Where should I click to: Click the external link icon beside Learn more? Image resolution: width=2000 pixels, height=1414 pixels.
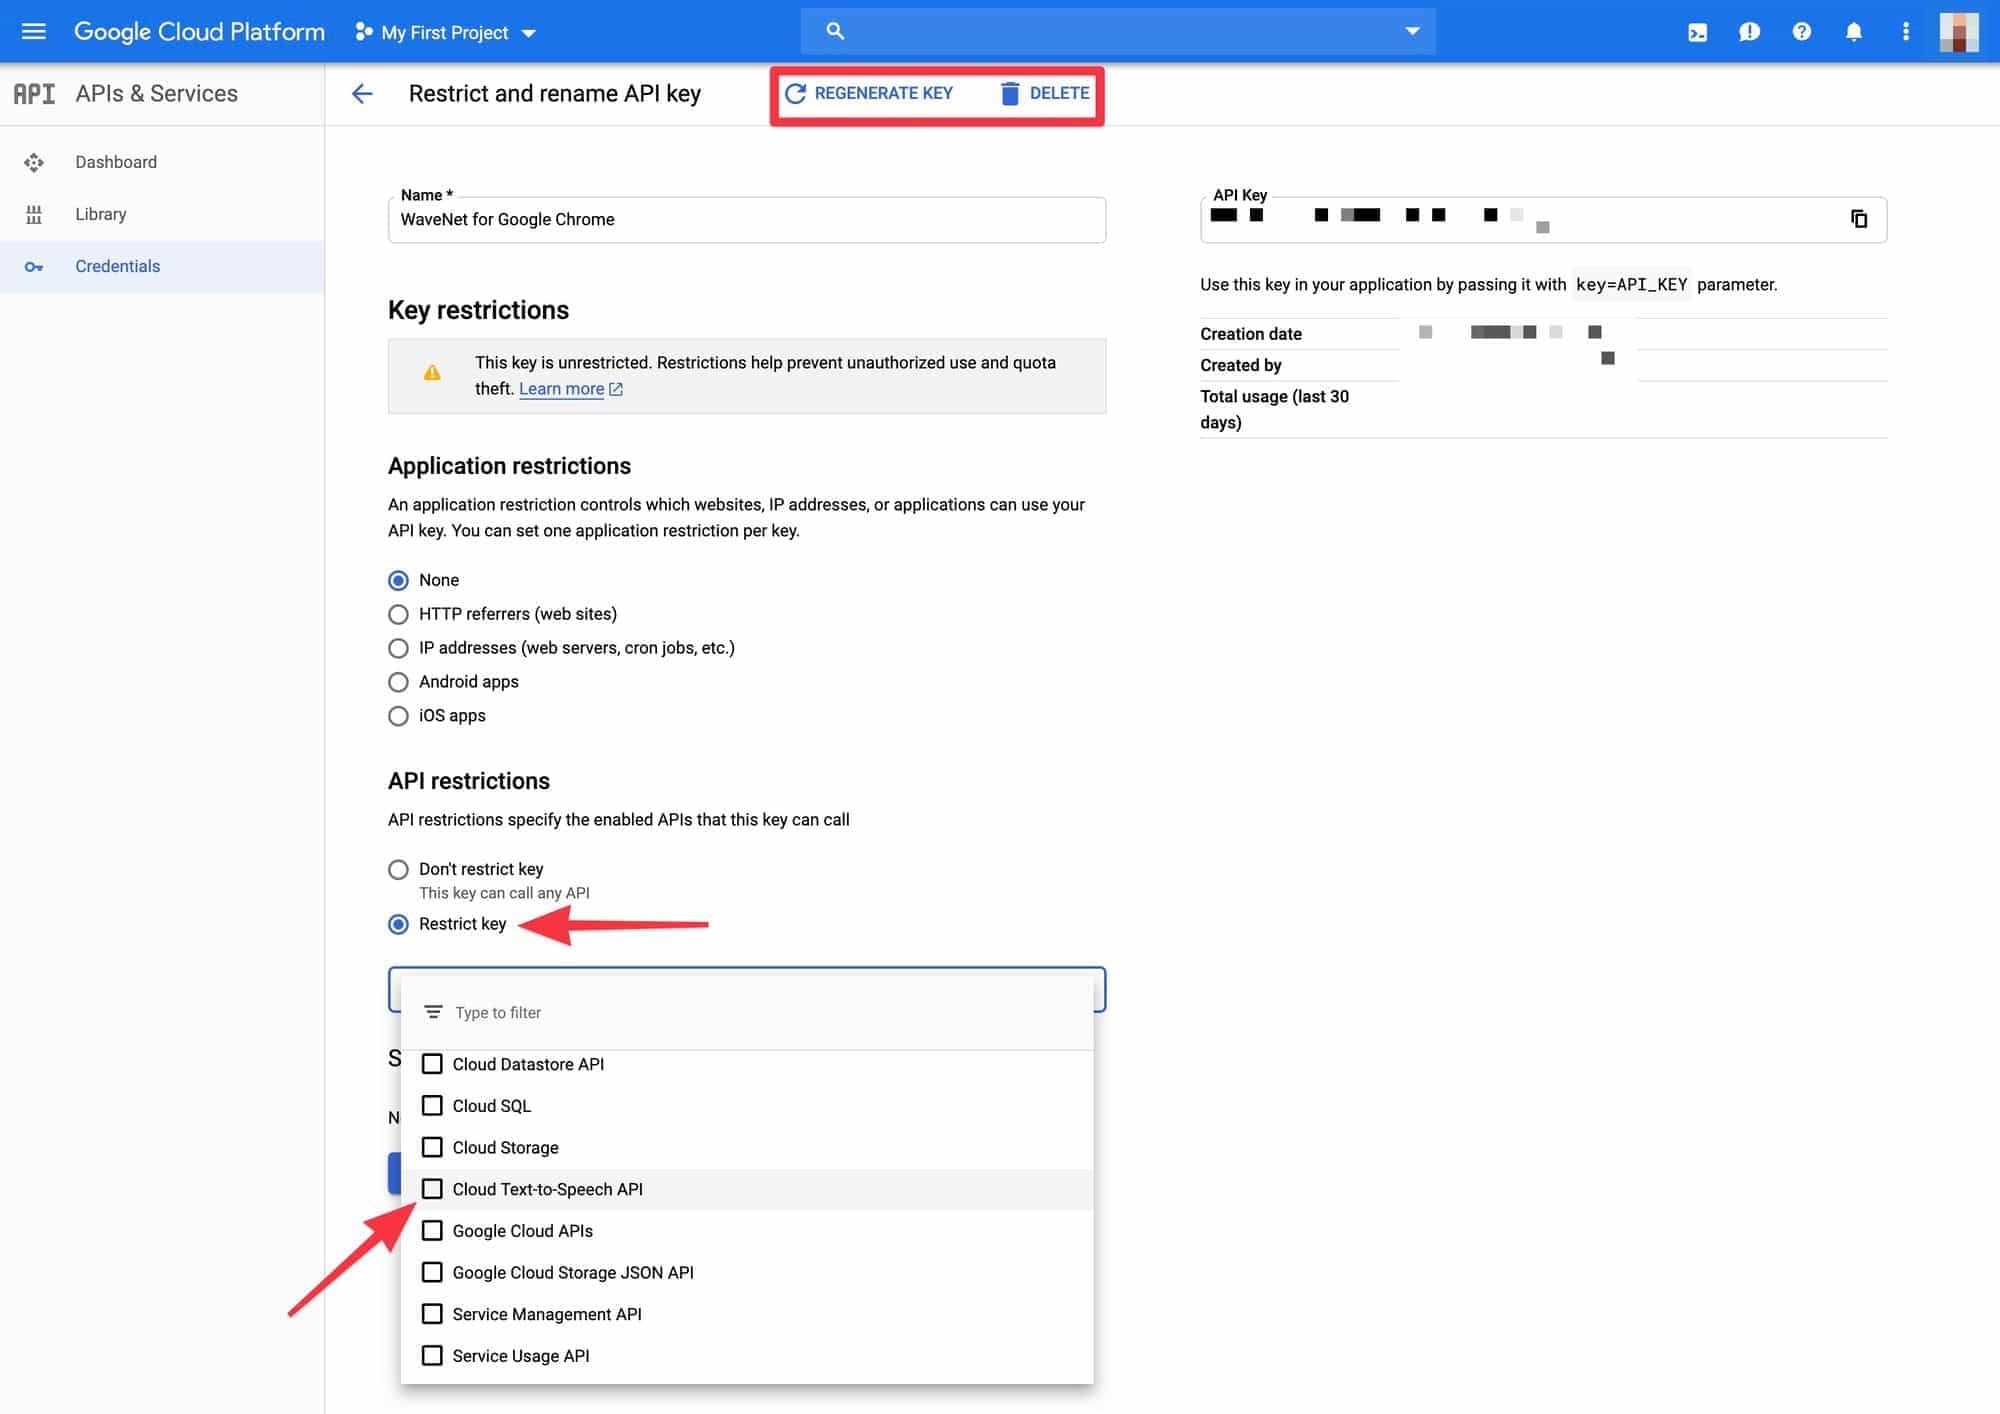[616, 389]
